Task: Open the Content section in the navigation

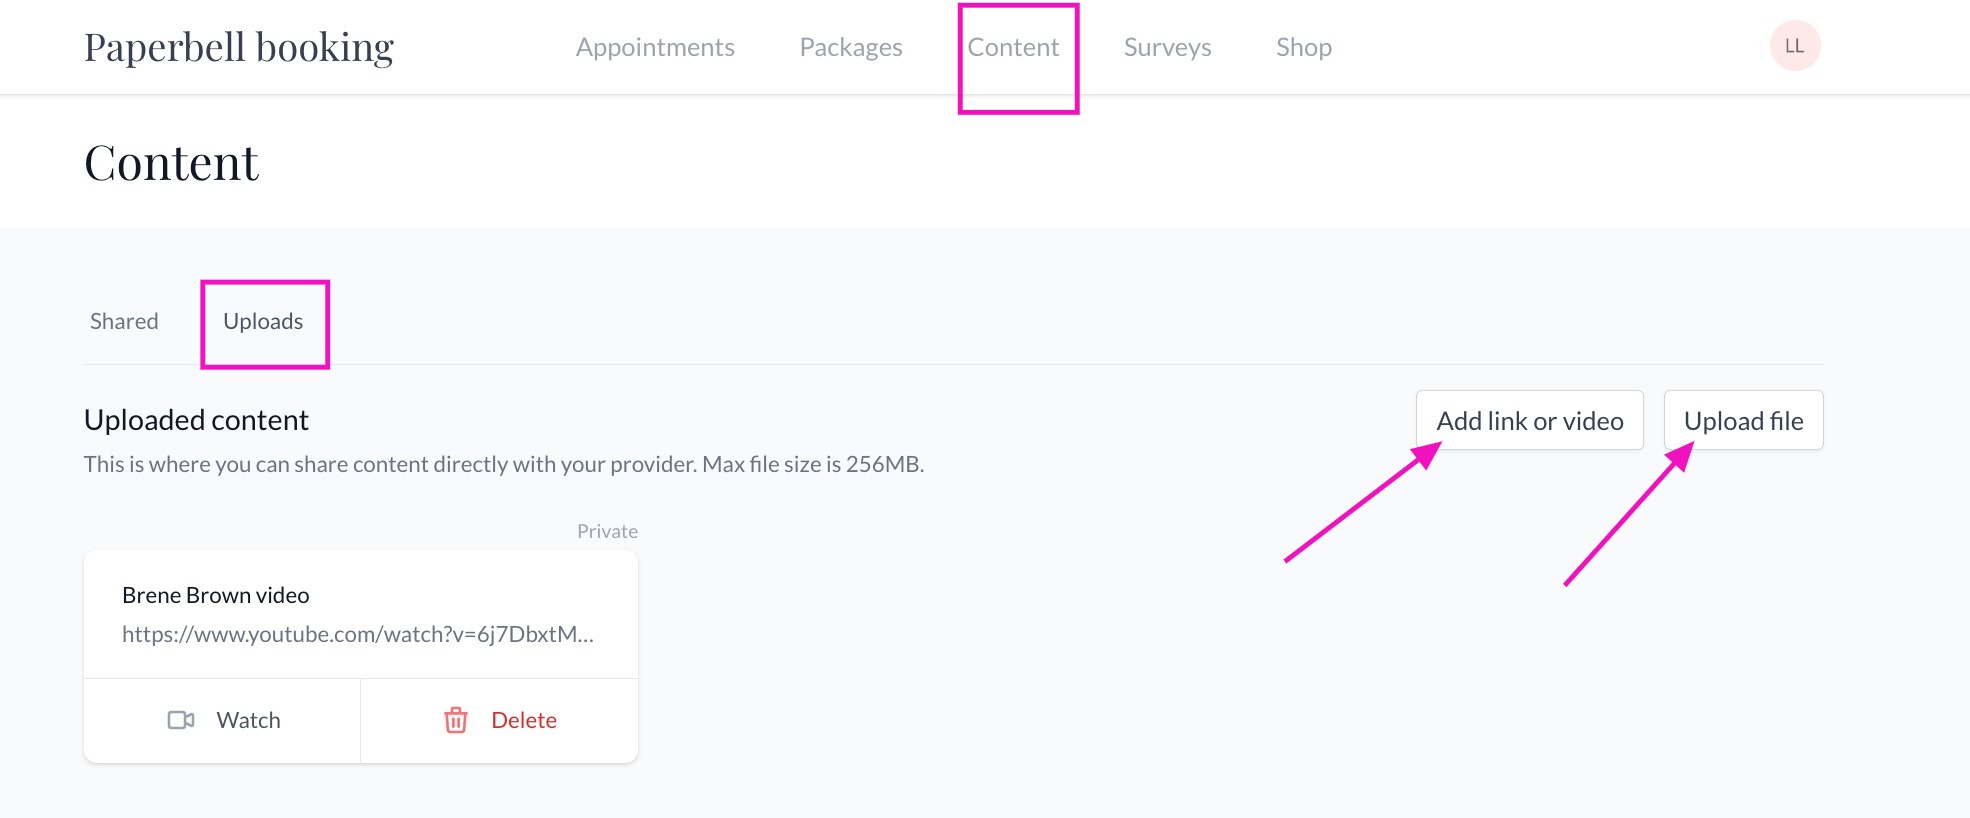Action: (1014, 46)
